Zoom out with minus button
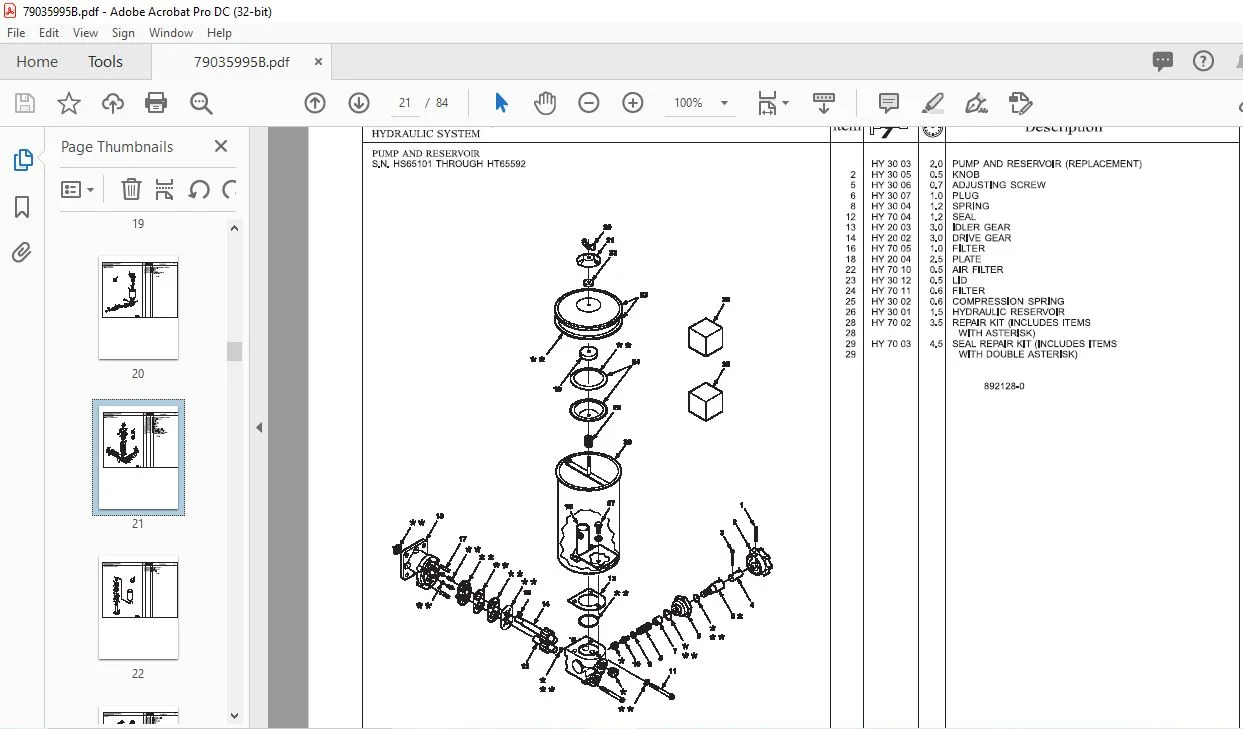Viewport: 1243px width, 729px height. [x=589, y=103]
